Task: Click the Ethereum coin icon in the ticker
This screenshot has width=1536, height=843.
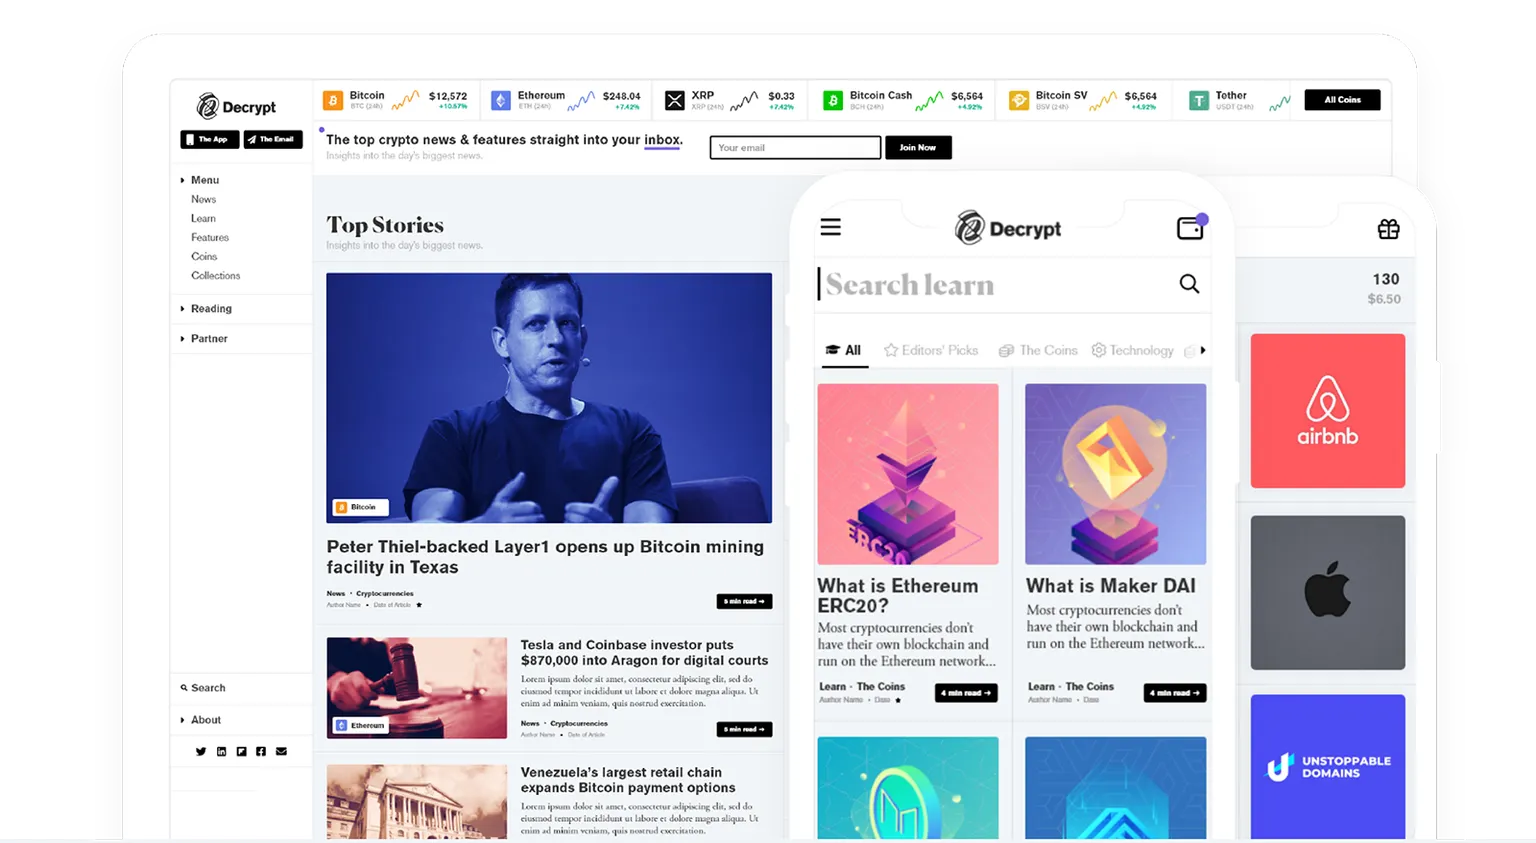Action: click(x=501, y=100)
